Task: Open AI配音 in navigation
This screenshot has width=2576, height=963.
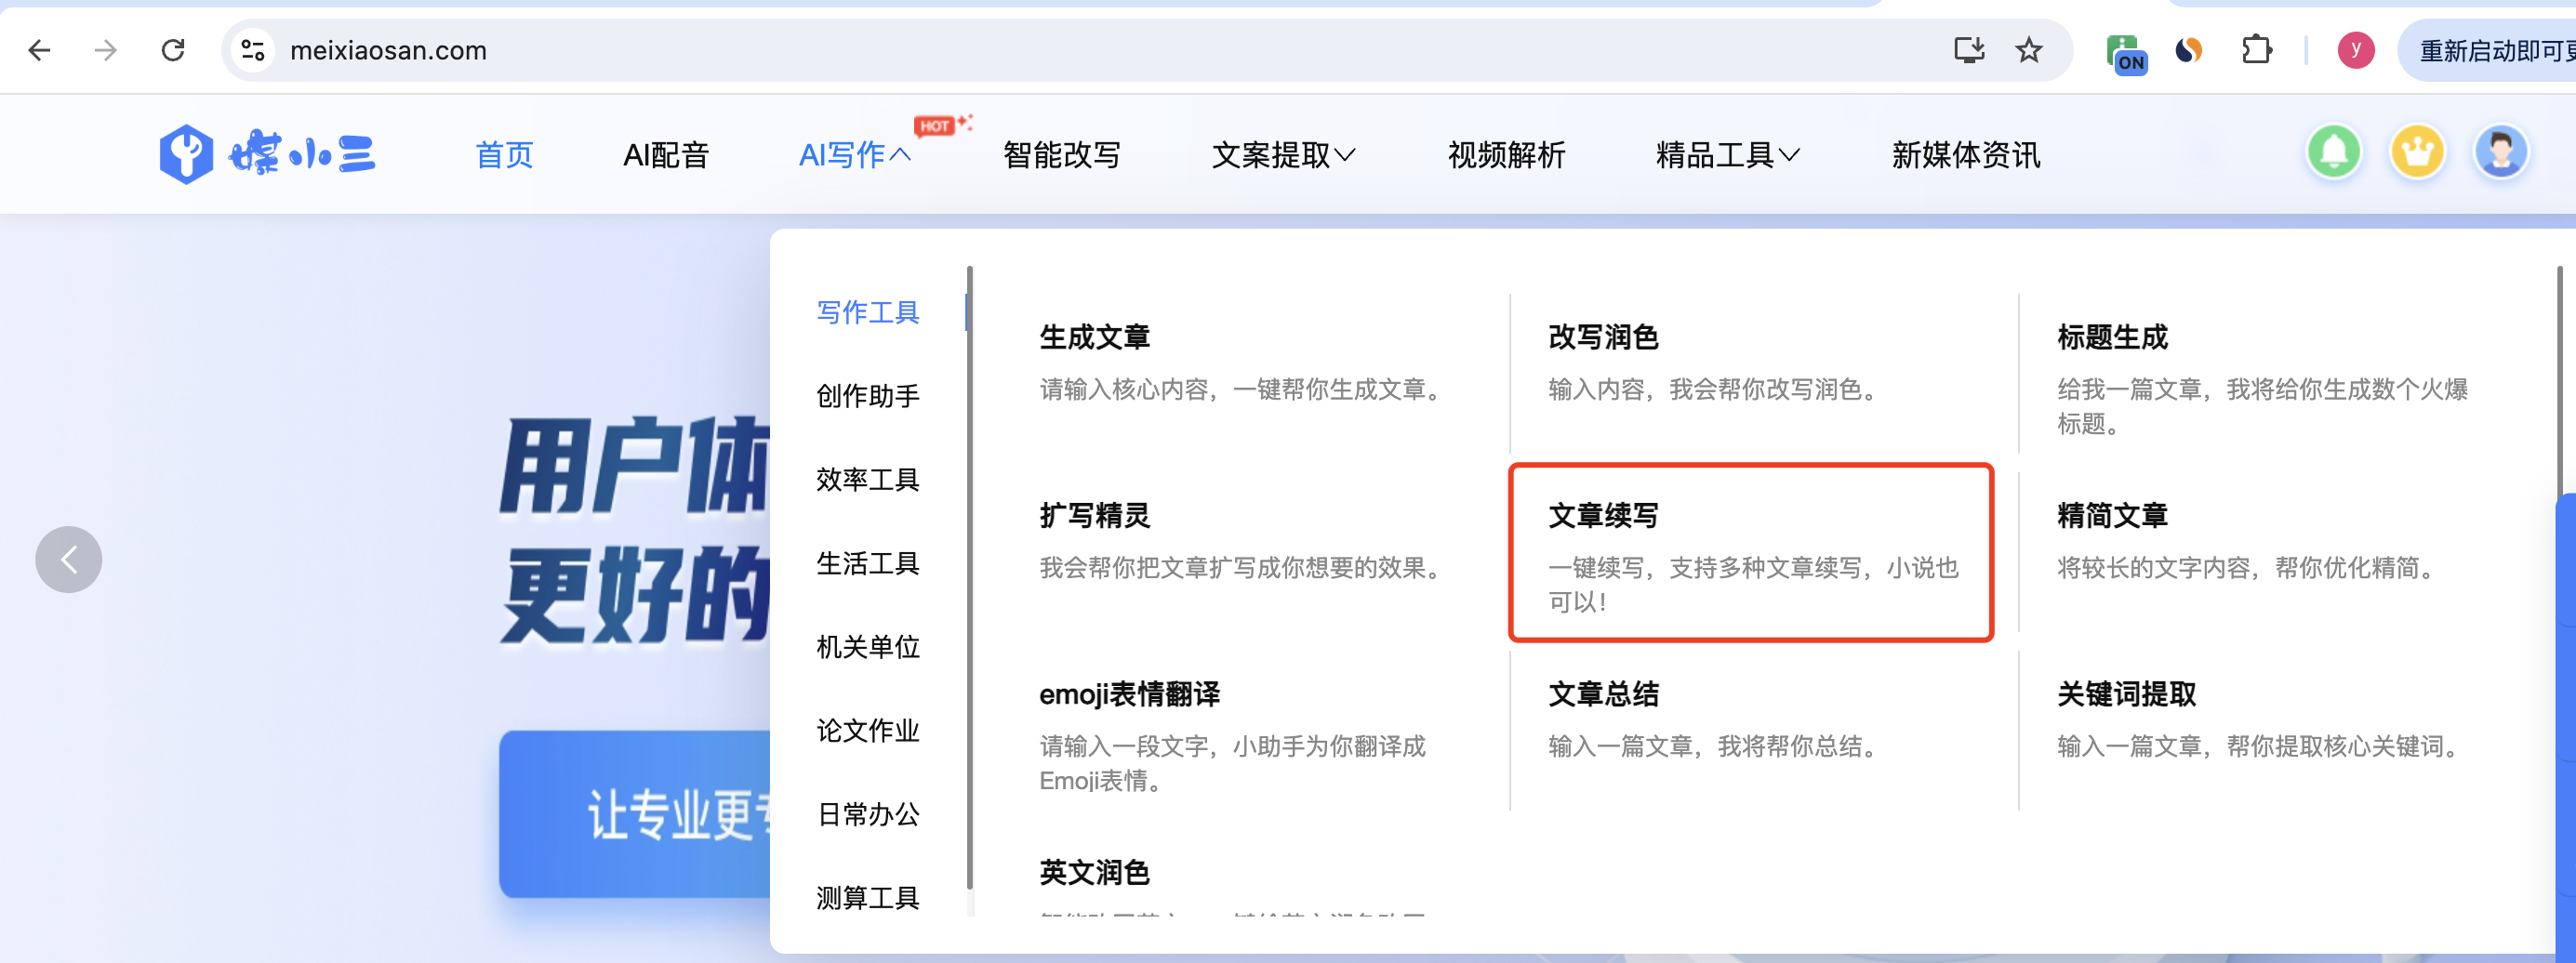Action: point(666,155)
